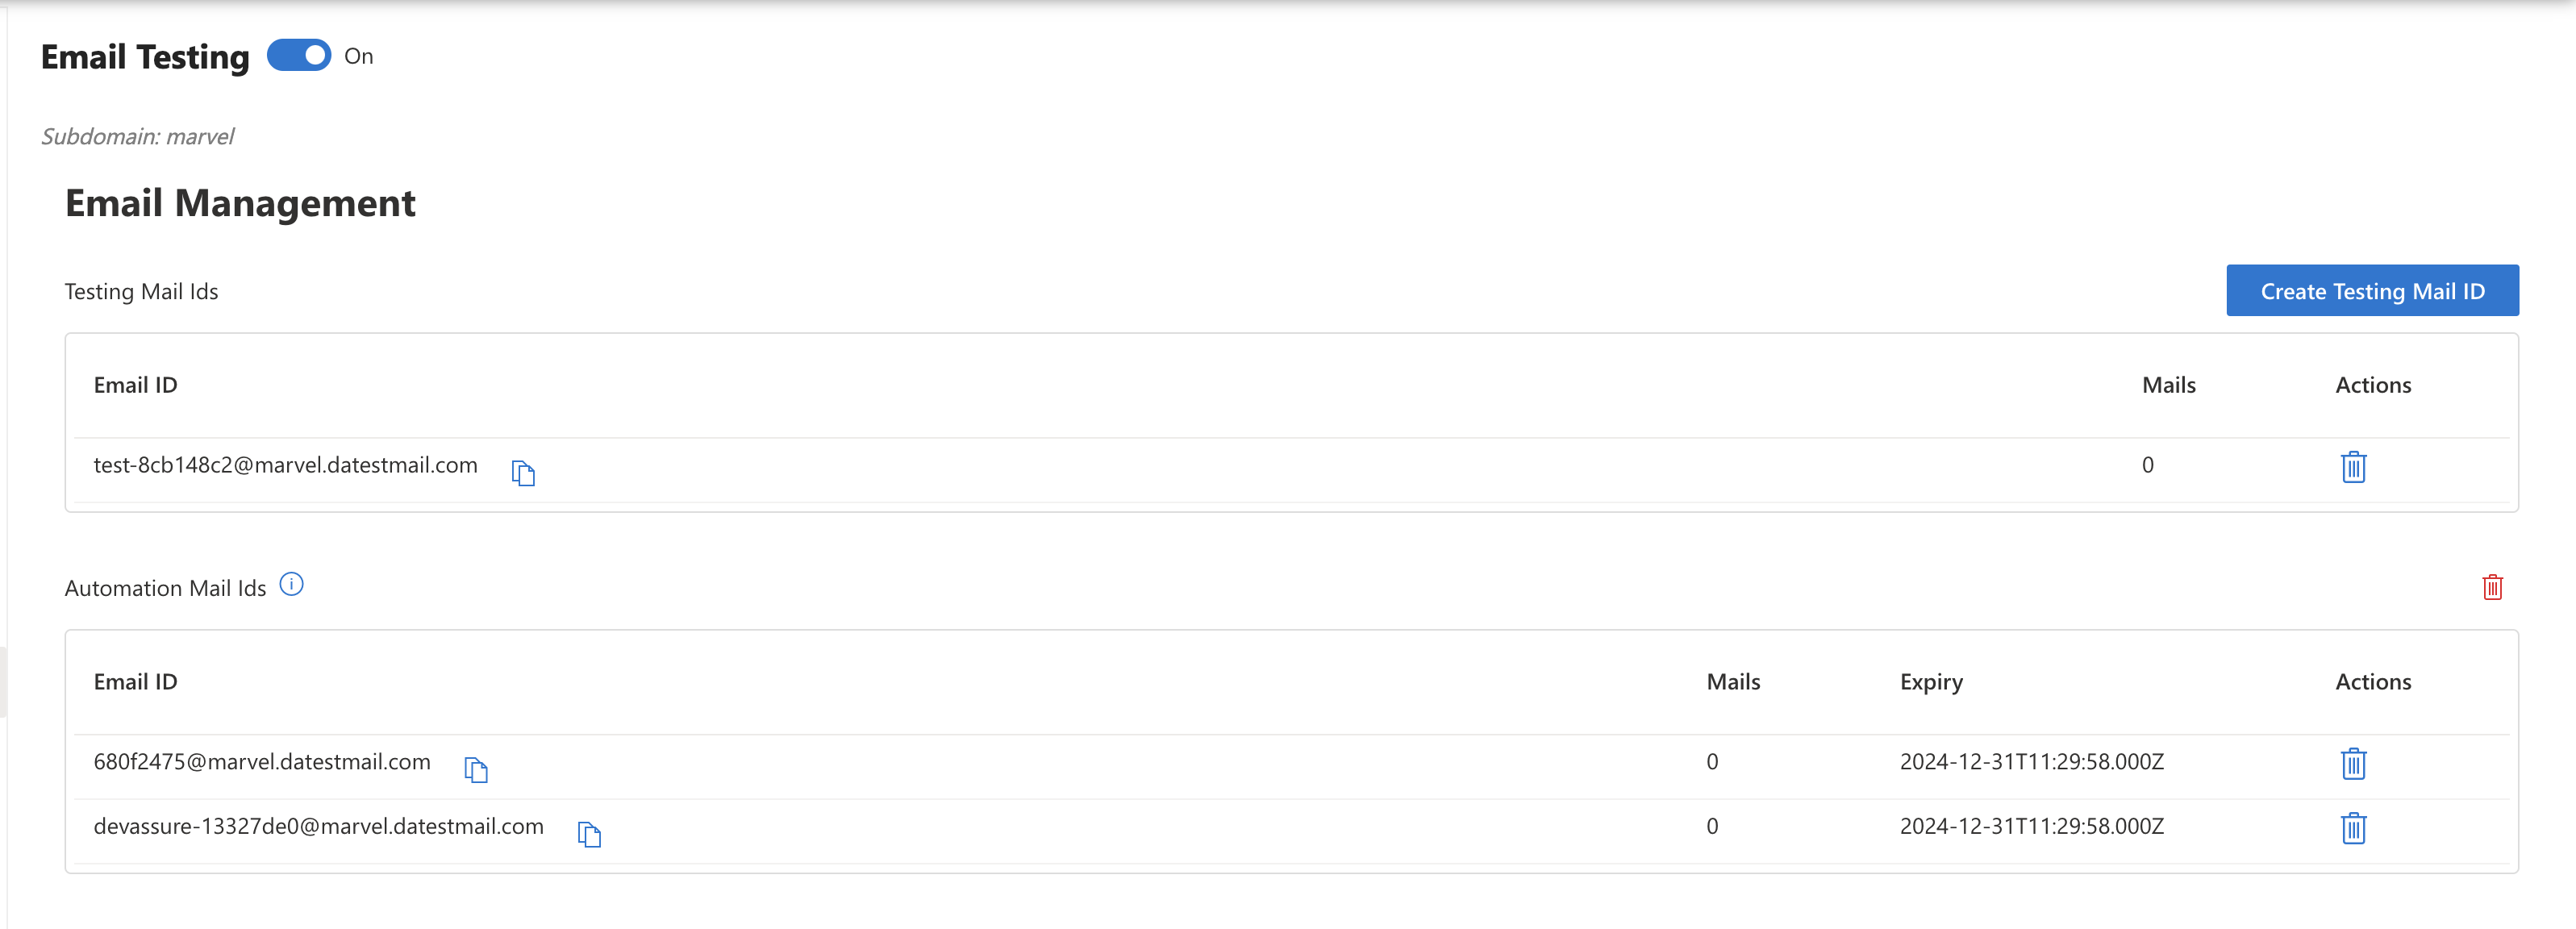Open the Automation Mail Ids info tooltip

pyautogui.click(x=291, y=584)
